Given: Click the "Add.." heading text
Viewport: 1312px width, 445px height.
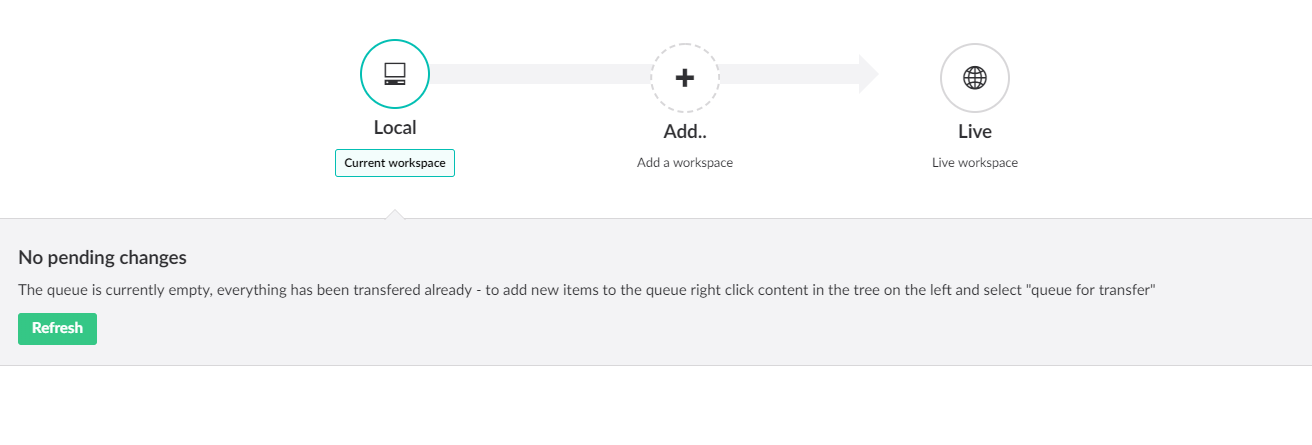Looking at the screenshot, I should (685, 131).
